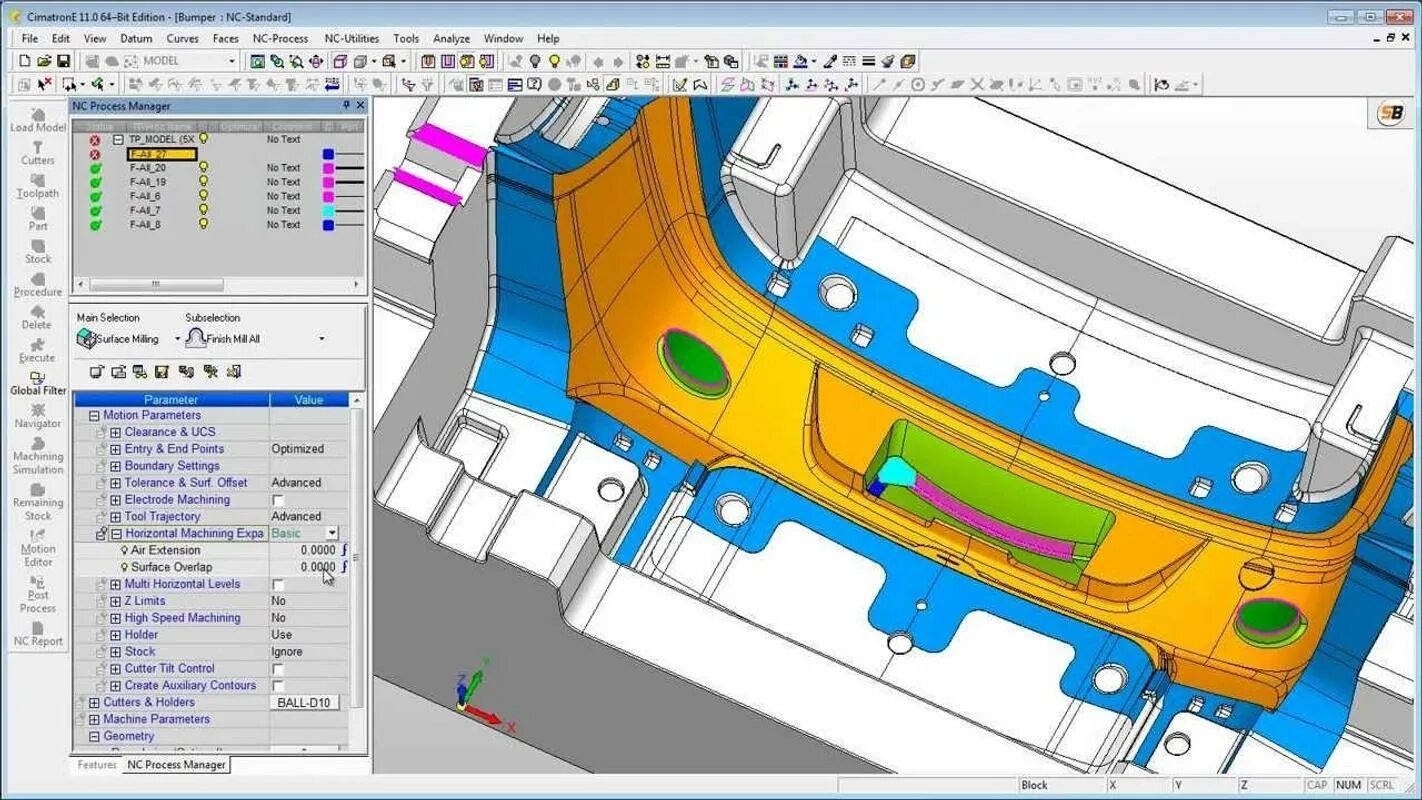This screenshot has height=800, width=1422.
Task: Click the Toolpath sidebar icon
Action: [x=38, y=186]
